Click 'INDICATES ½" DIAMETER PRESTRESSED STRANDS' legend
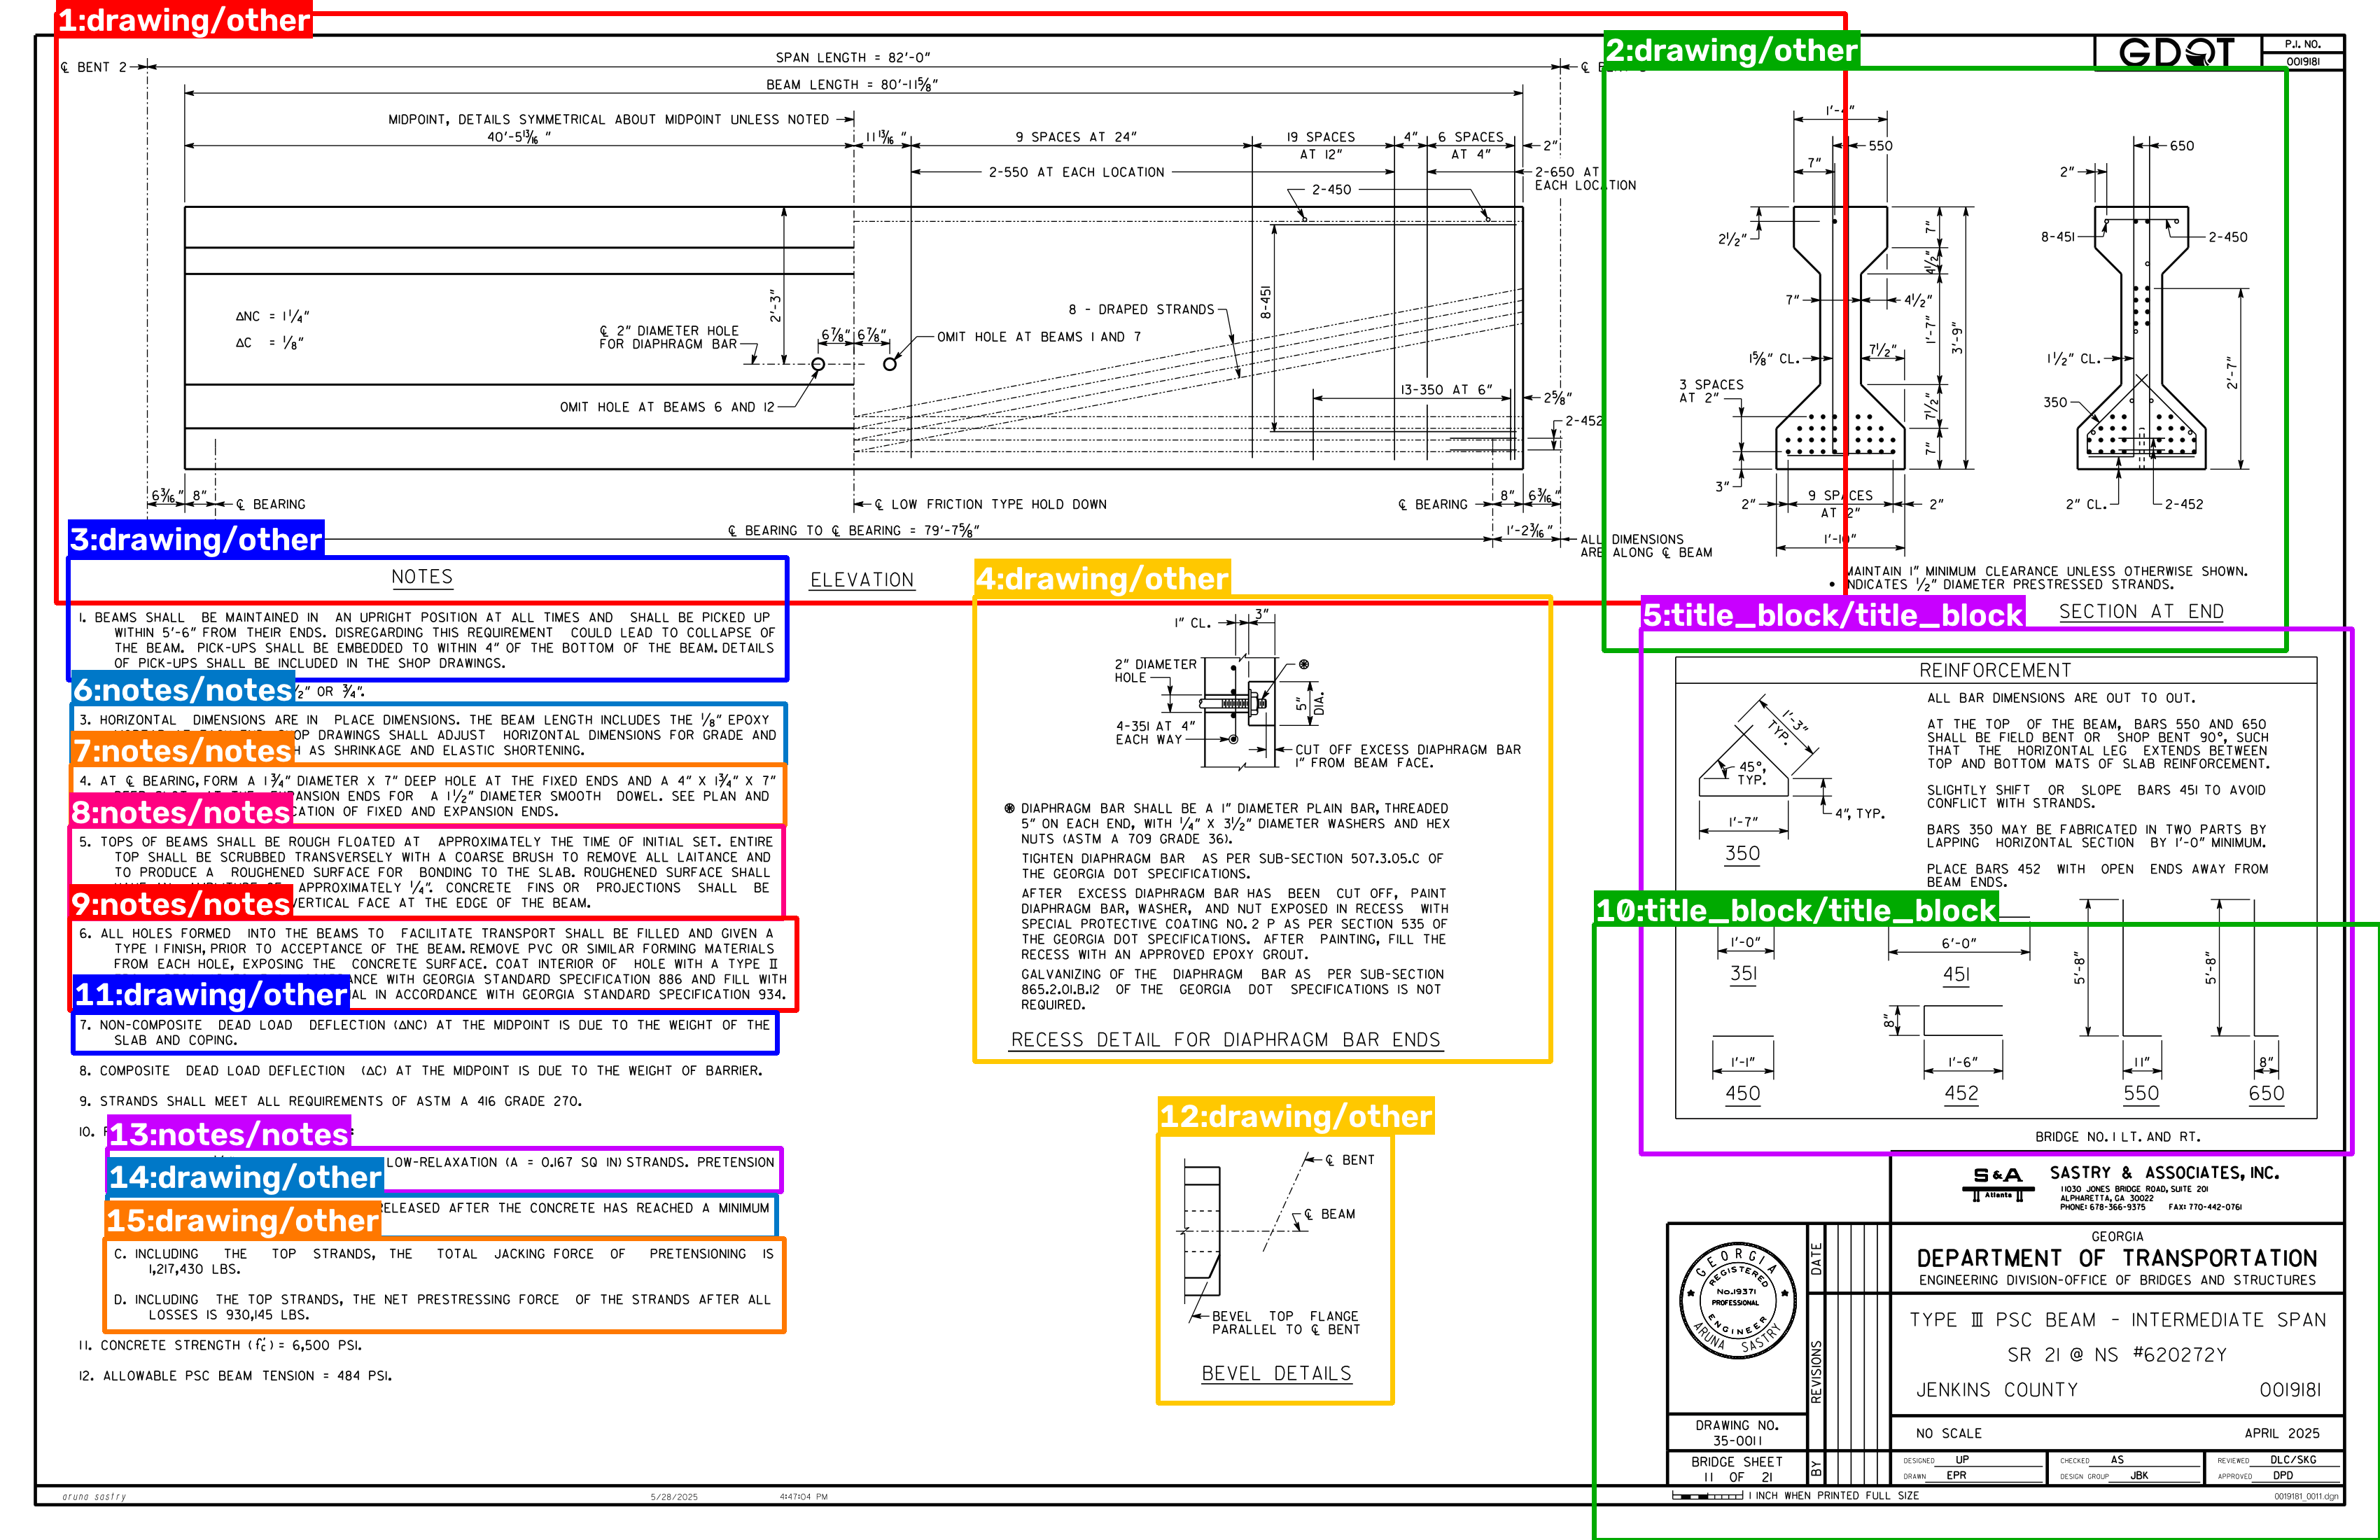2380x1540 pixels. click(2009, 585)
